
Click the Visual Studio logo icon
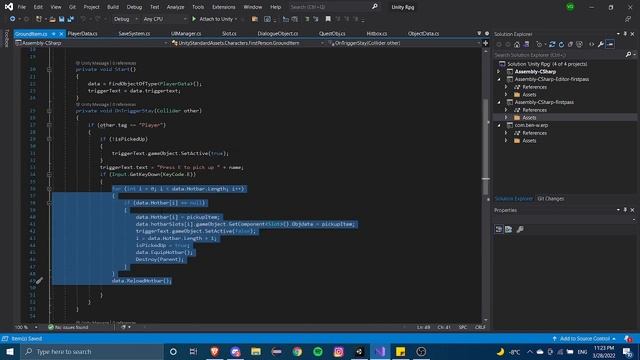pos(9,7)
